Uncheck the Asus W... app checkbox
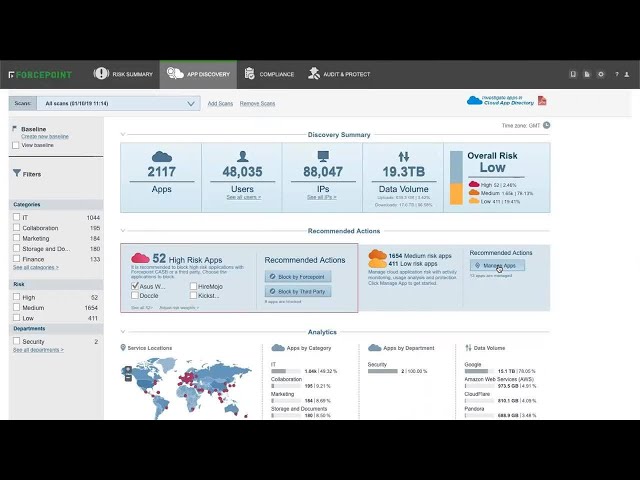Image resolution: width=640 pixels, height=480 pixels. (135, 286)
